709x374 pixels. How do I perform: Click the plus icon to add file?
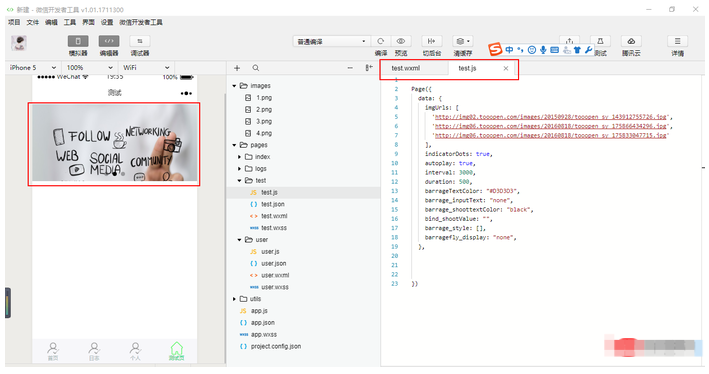236,68
